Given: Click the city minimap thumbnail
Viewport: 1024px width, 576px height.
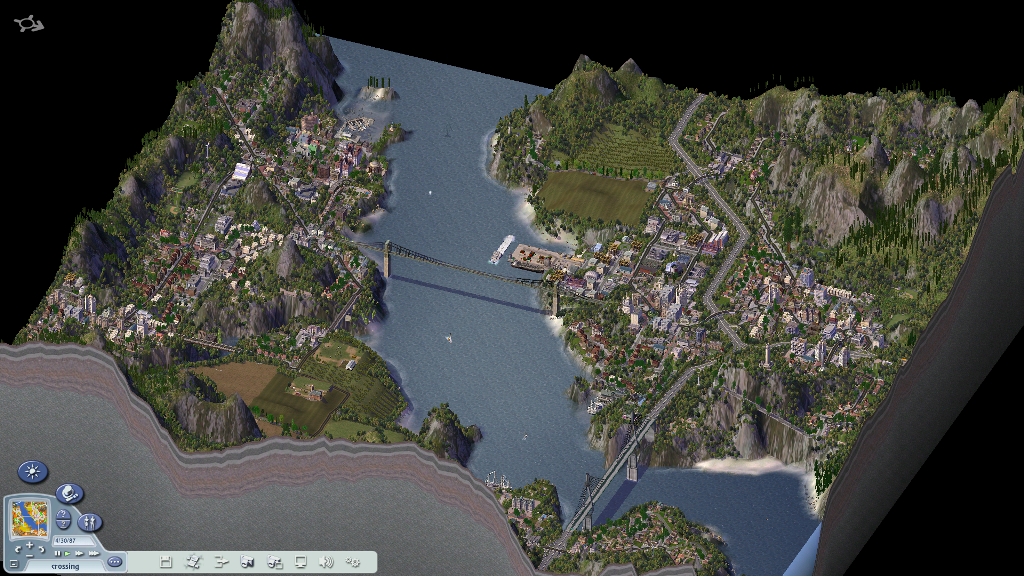Looking at the screenshot, I should tap(29, 519).
